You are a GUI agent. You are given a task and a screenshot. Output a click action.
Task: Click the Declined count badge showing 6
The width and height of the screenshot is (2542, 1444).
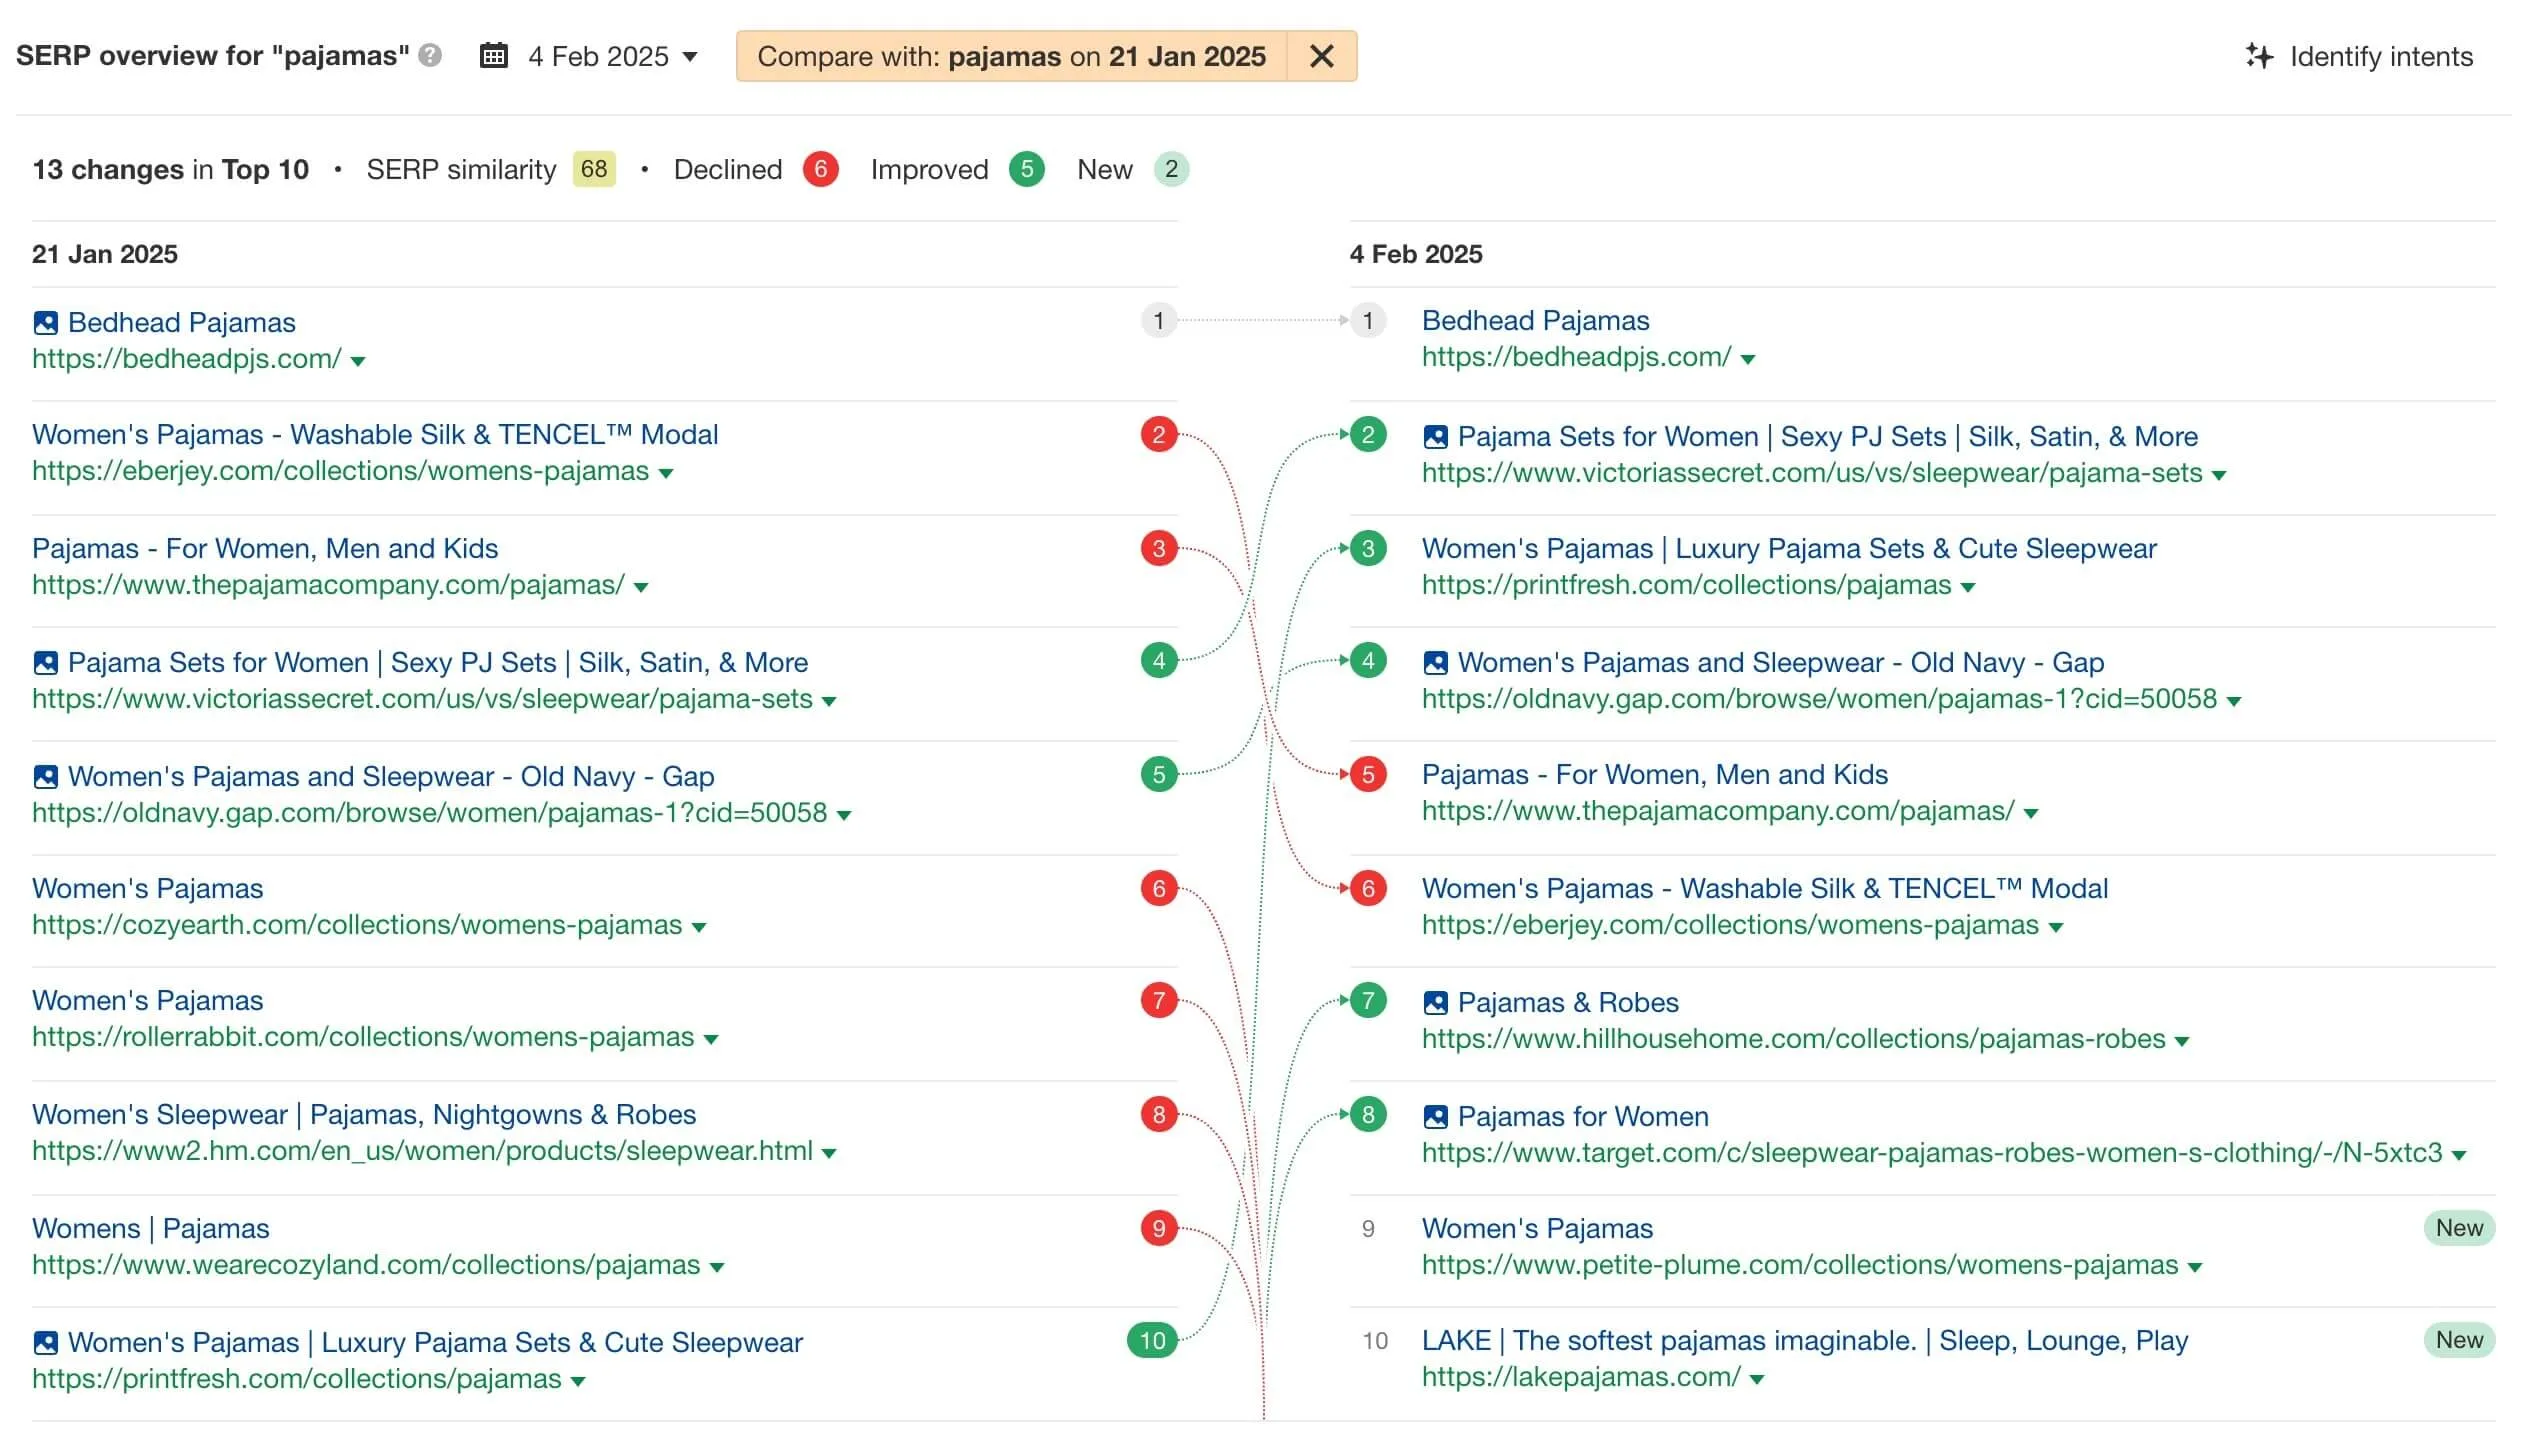pos(820,169)
